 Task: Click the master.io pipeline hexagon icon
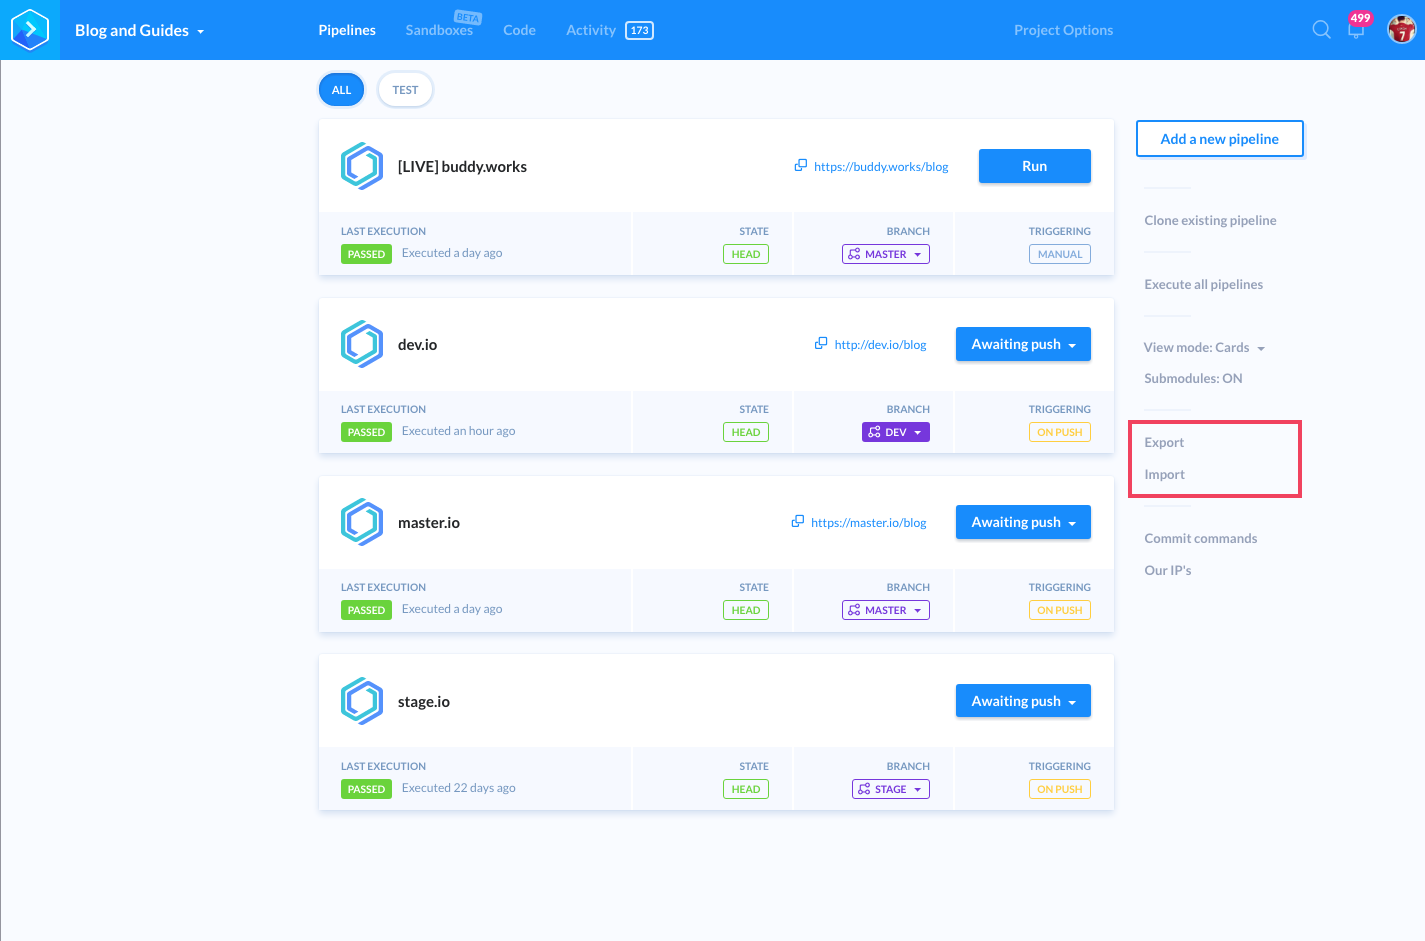tap(362, 522)
